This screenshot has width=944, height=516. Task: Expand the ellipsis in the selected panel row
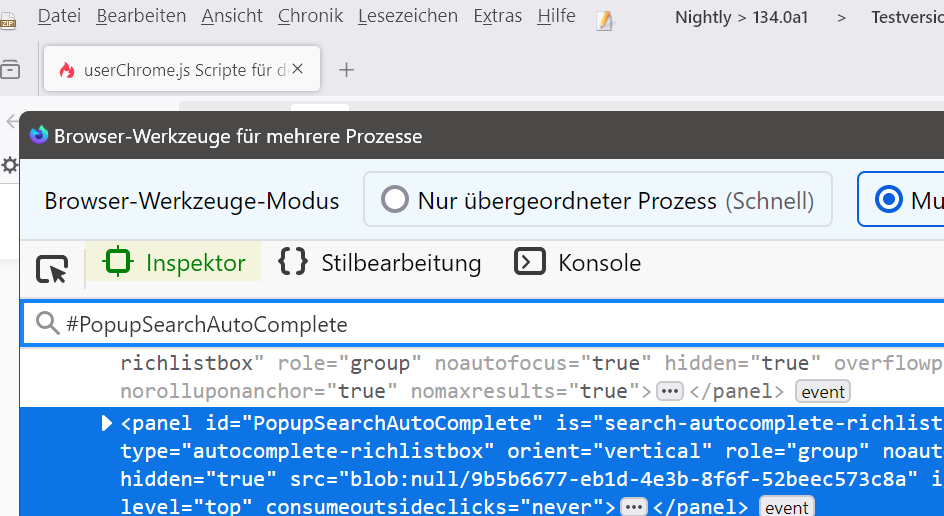[x=634, y=507]
